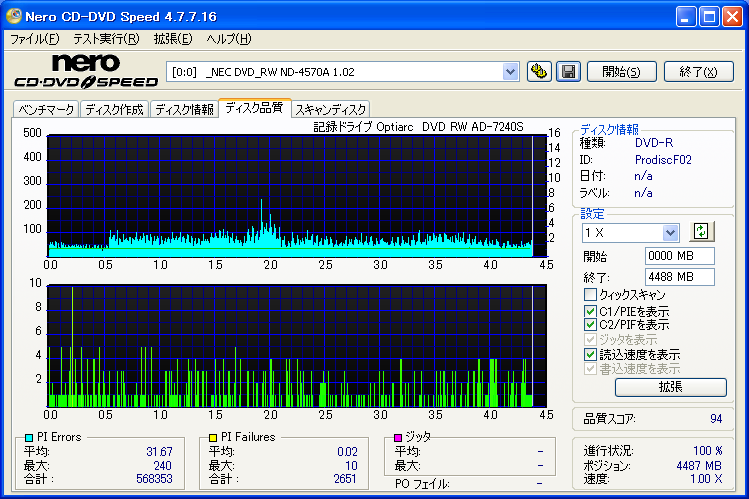The height and width of the screenshot is (499, 749).
Task: Close the Nero CD-DVD Speed window
Action: click(x=732, y=17)
